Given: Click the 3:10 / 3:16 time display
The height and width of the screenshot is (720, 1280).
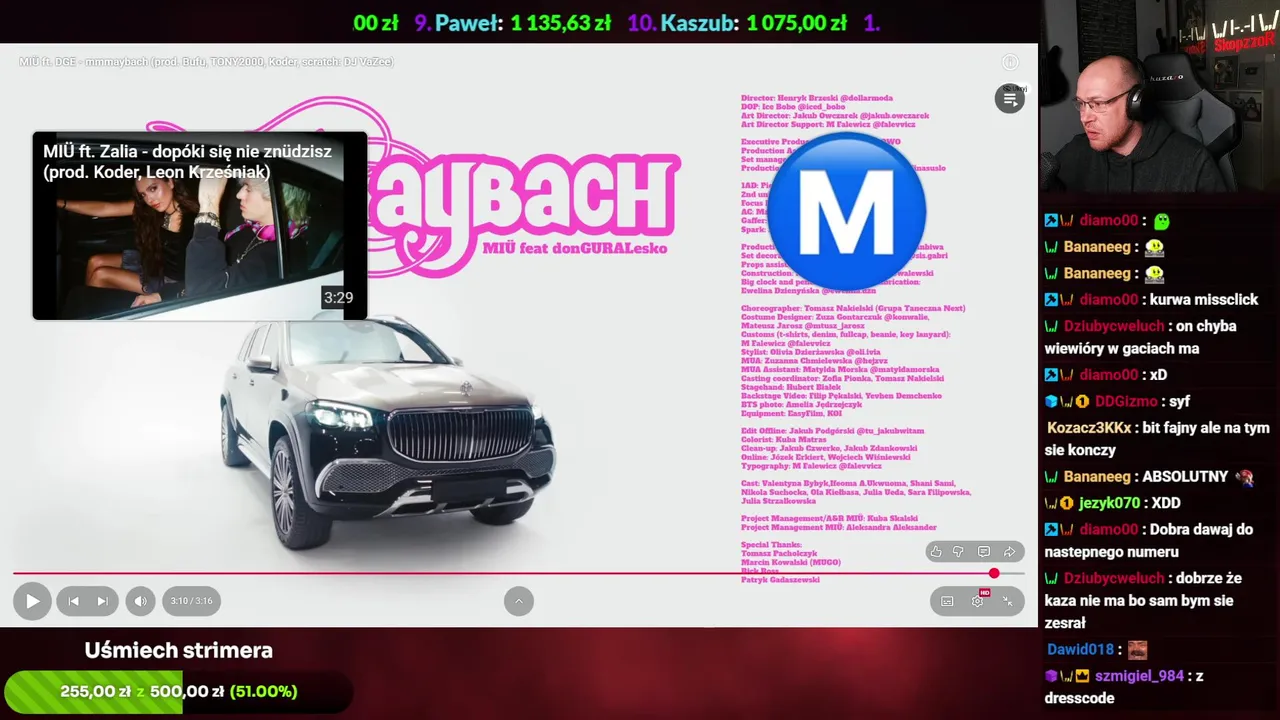Looking at the screenshot, I should click(192, 601).
